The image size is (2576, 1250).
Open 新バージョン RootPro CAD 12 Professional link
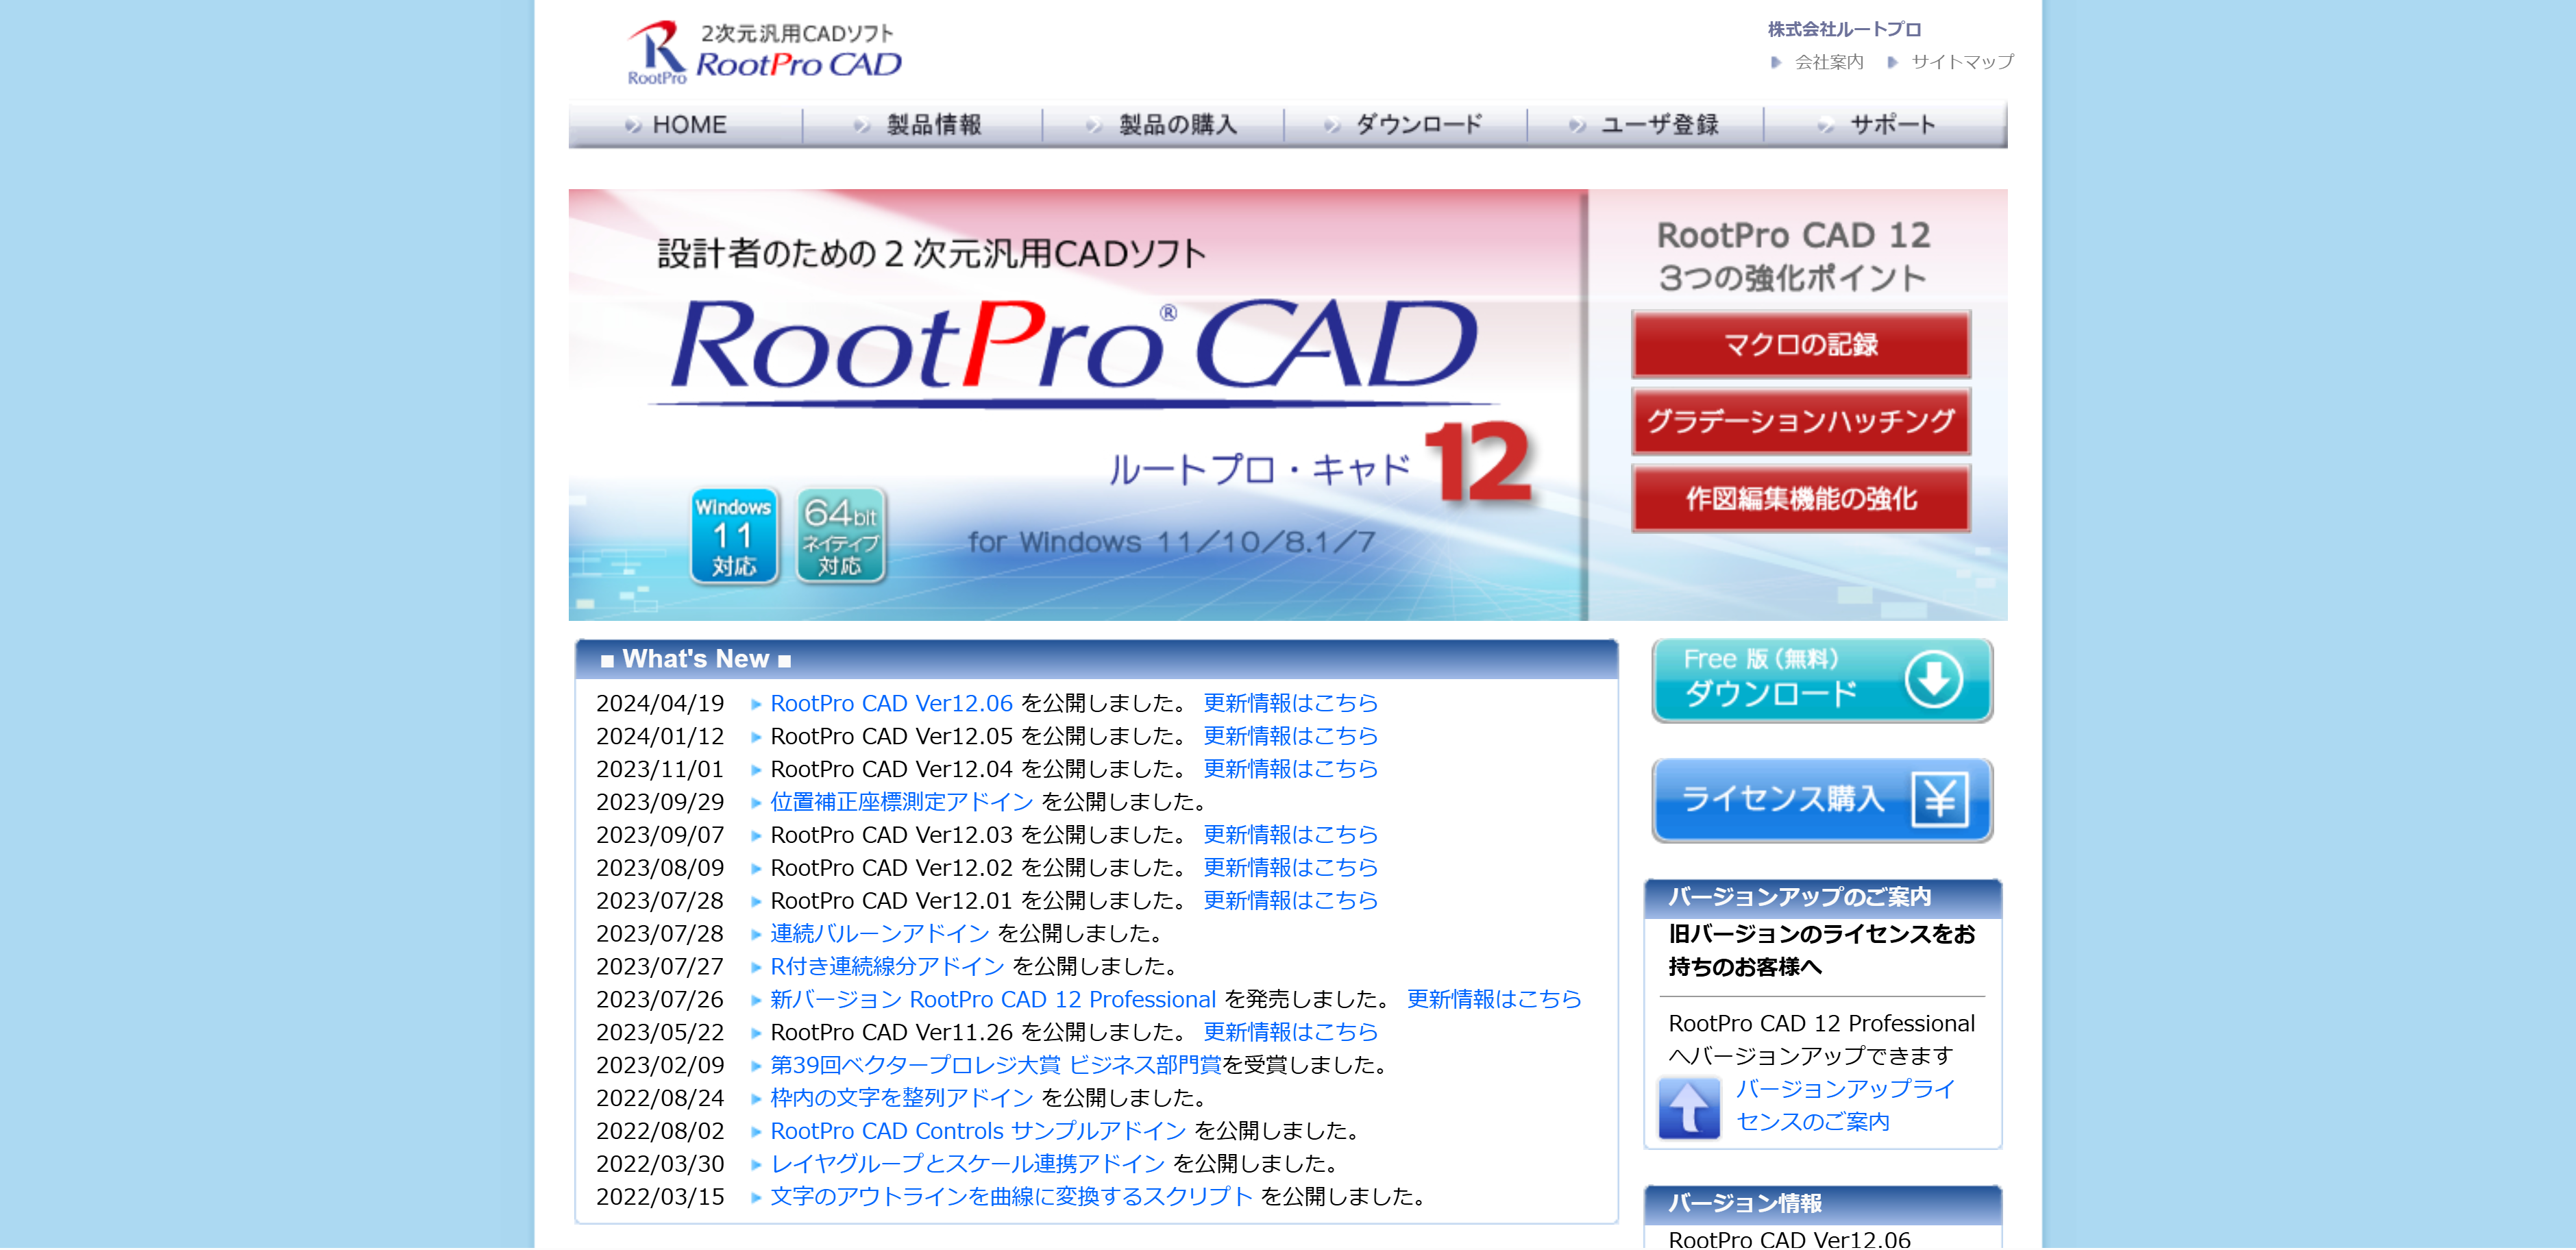pyautogui.click(x=993, y=1001)
